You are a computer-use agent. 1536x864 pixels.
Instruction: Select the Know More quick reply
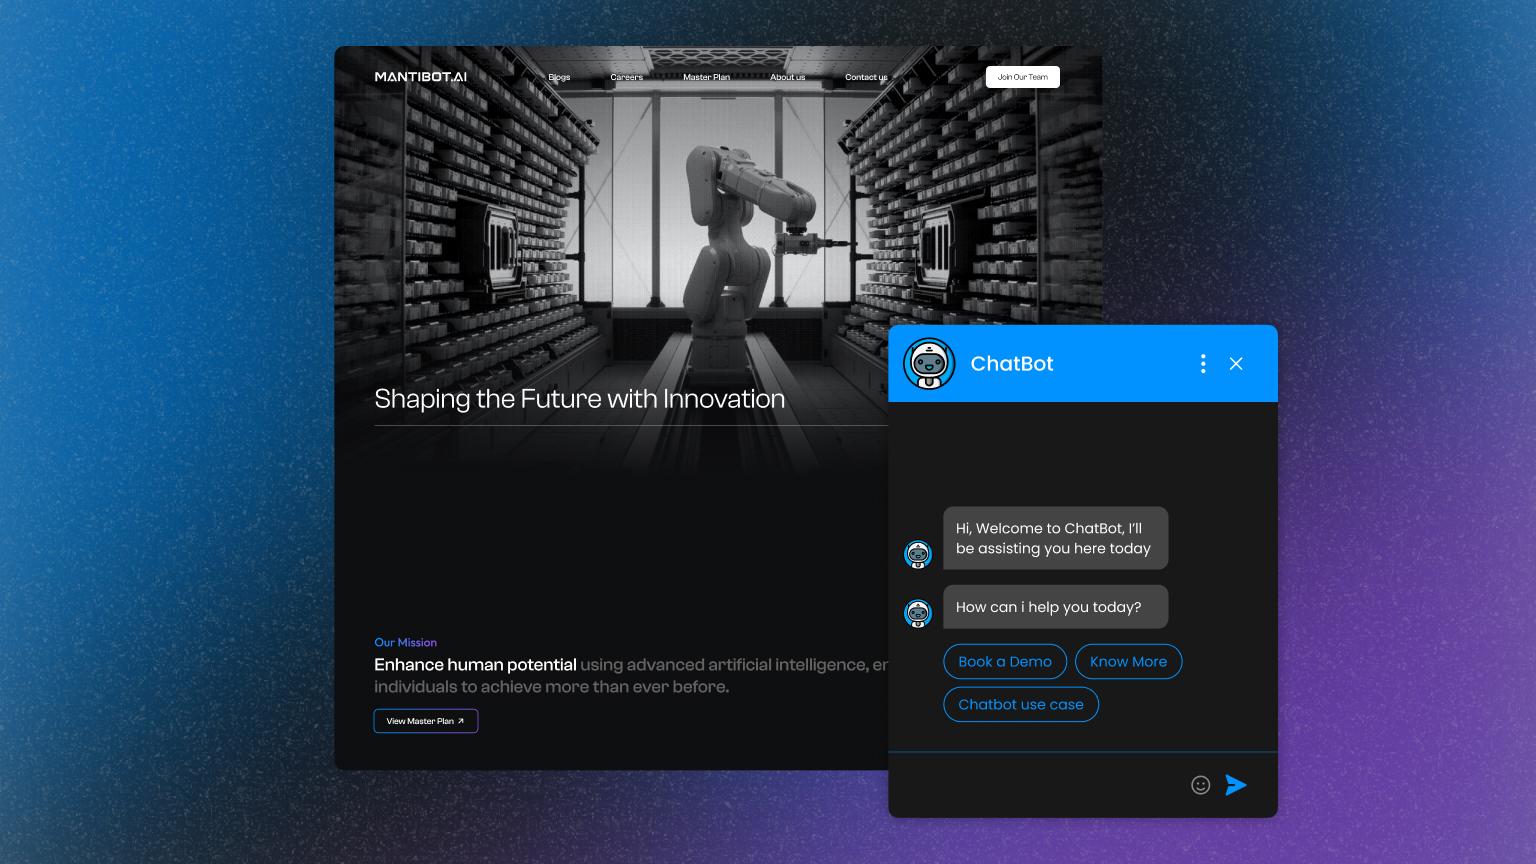[x=1128, y=662]
